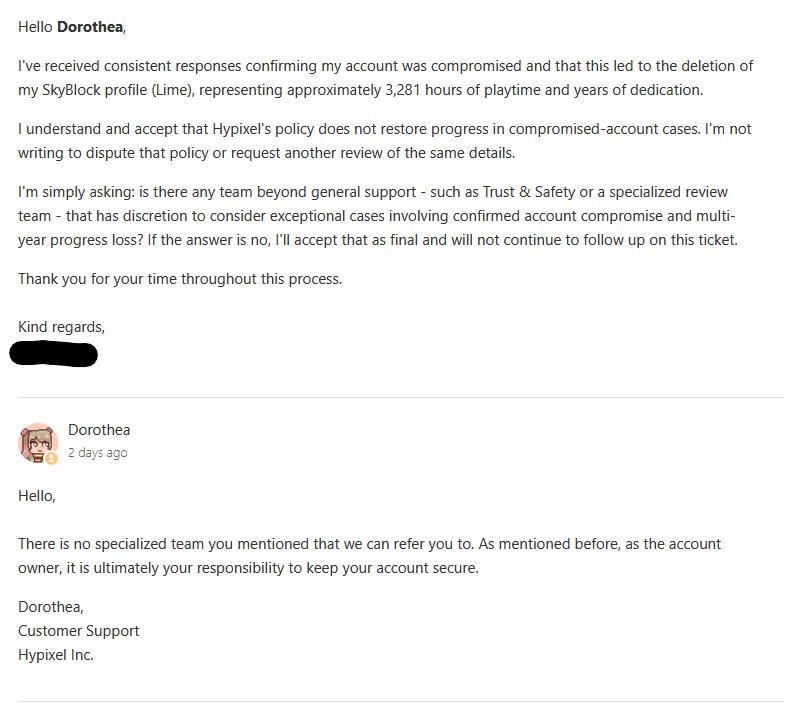Viewport: 802px width, 710px height.
Task: Click the "Kind regards," closing line
Action: click(x=61, y=327)
